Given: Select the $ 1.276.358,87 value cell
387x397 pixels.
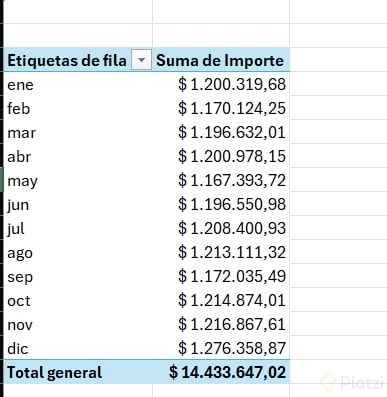Looking at the screenshot, I should [221, 348].
